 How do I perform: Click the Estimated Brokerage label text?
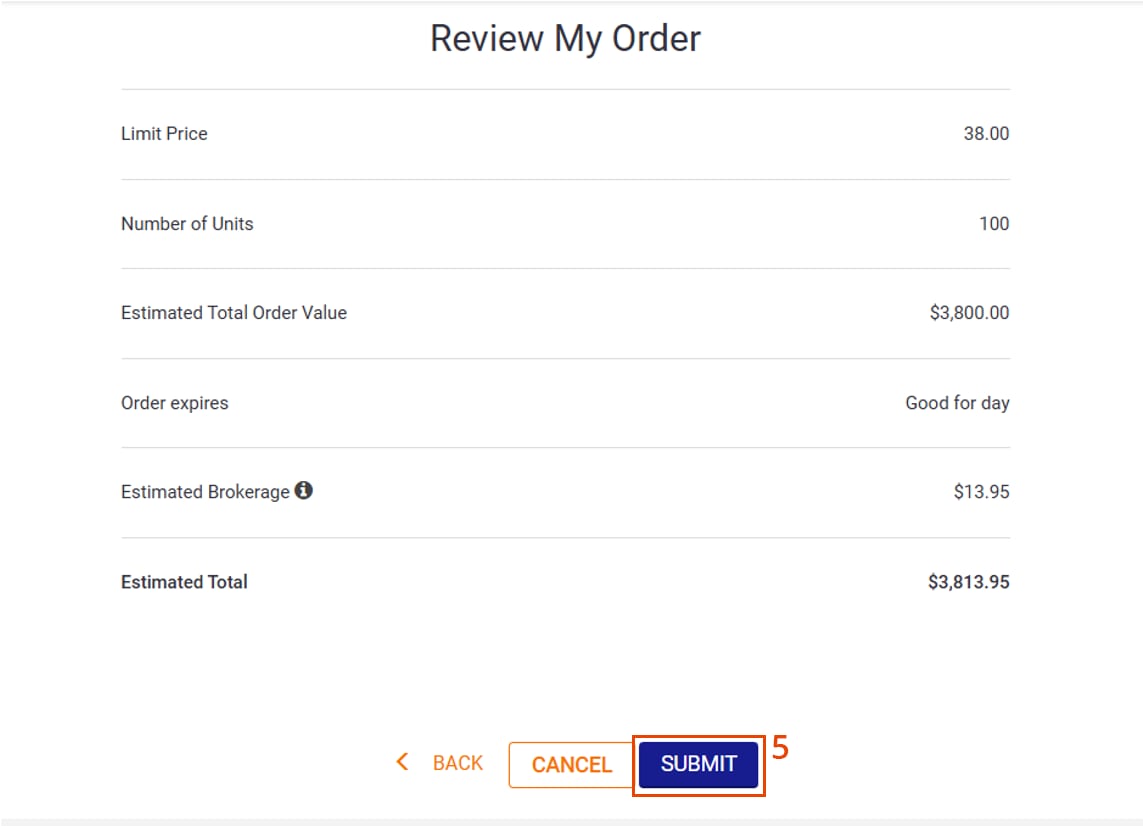click(x=205, y=492)
